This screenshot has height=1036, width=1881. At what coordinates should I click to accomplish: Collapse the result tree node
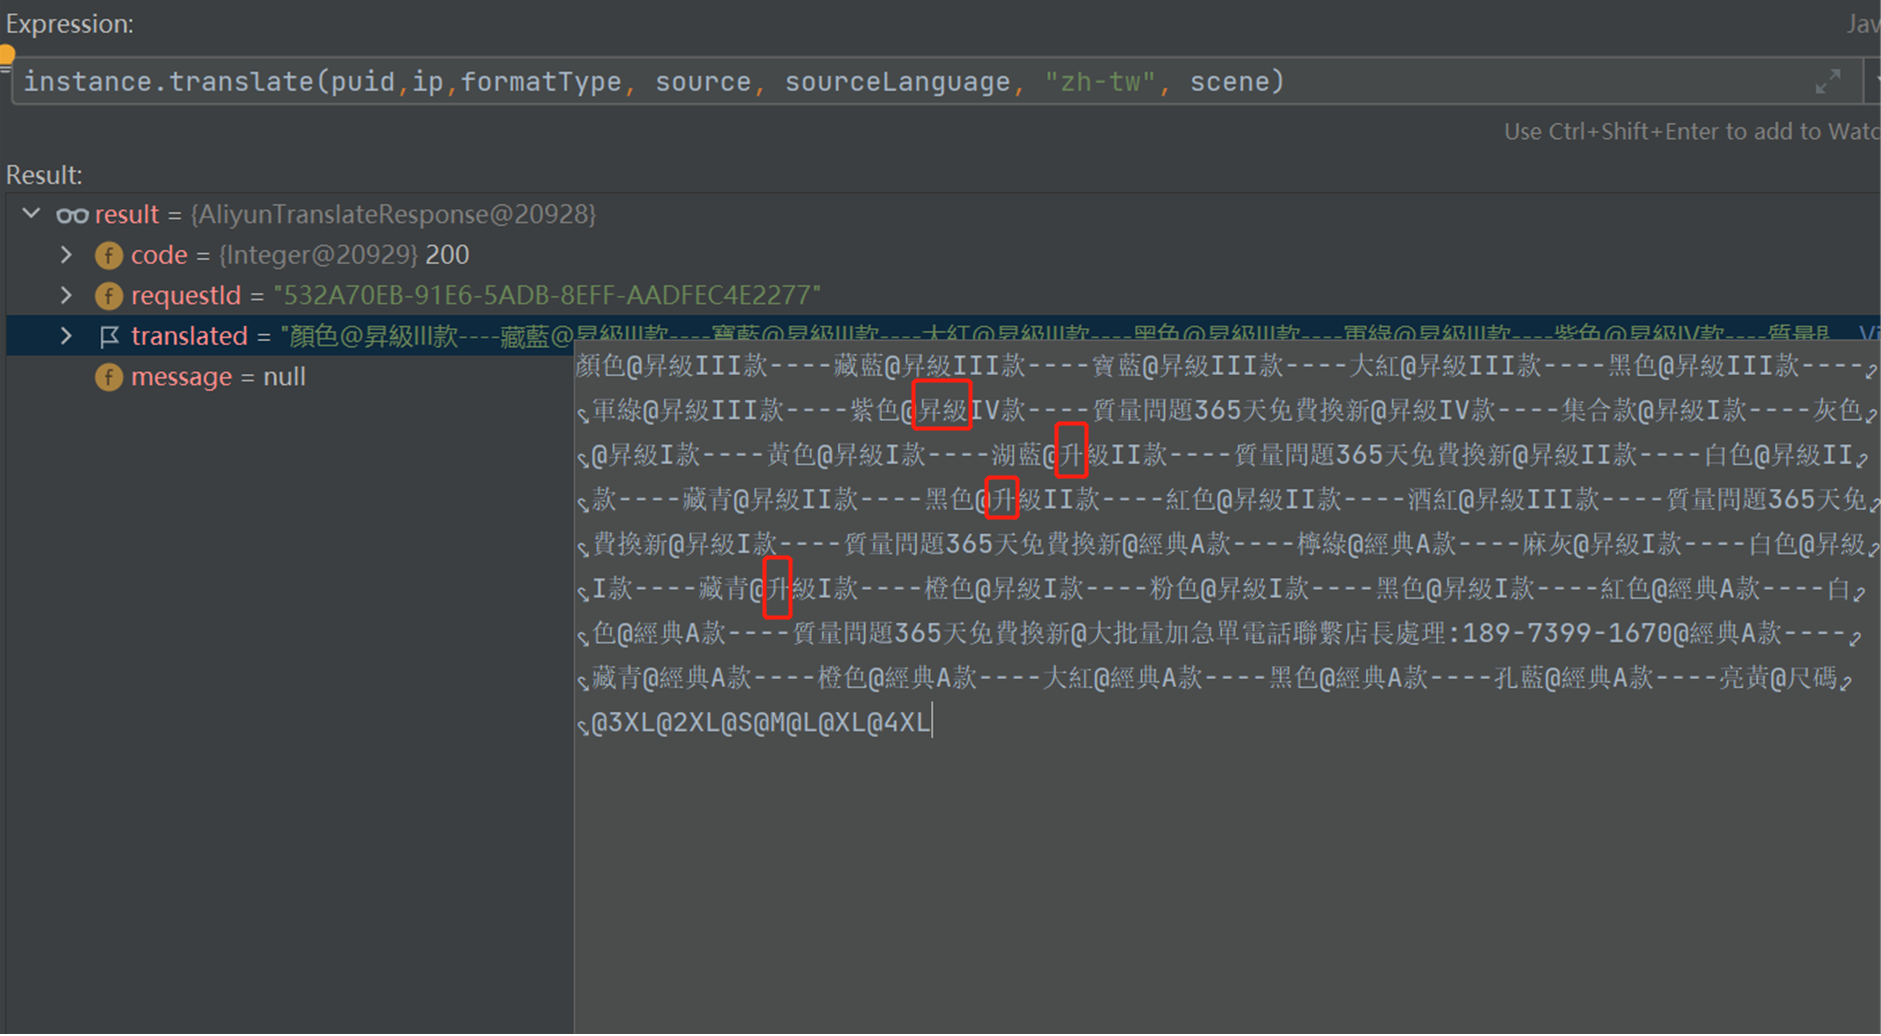pyautogui.click(x=31, y=214)
